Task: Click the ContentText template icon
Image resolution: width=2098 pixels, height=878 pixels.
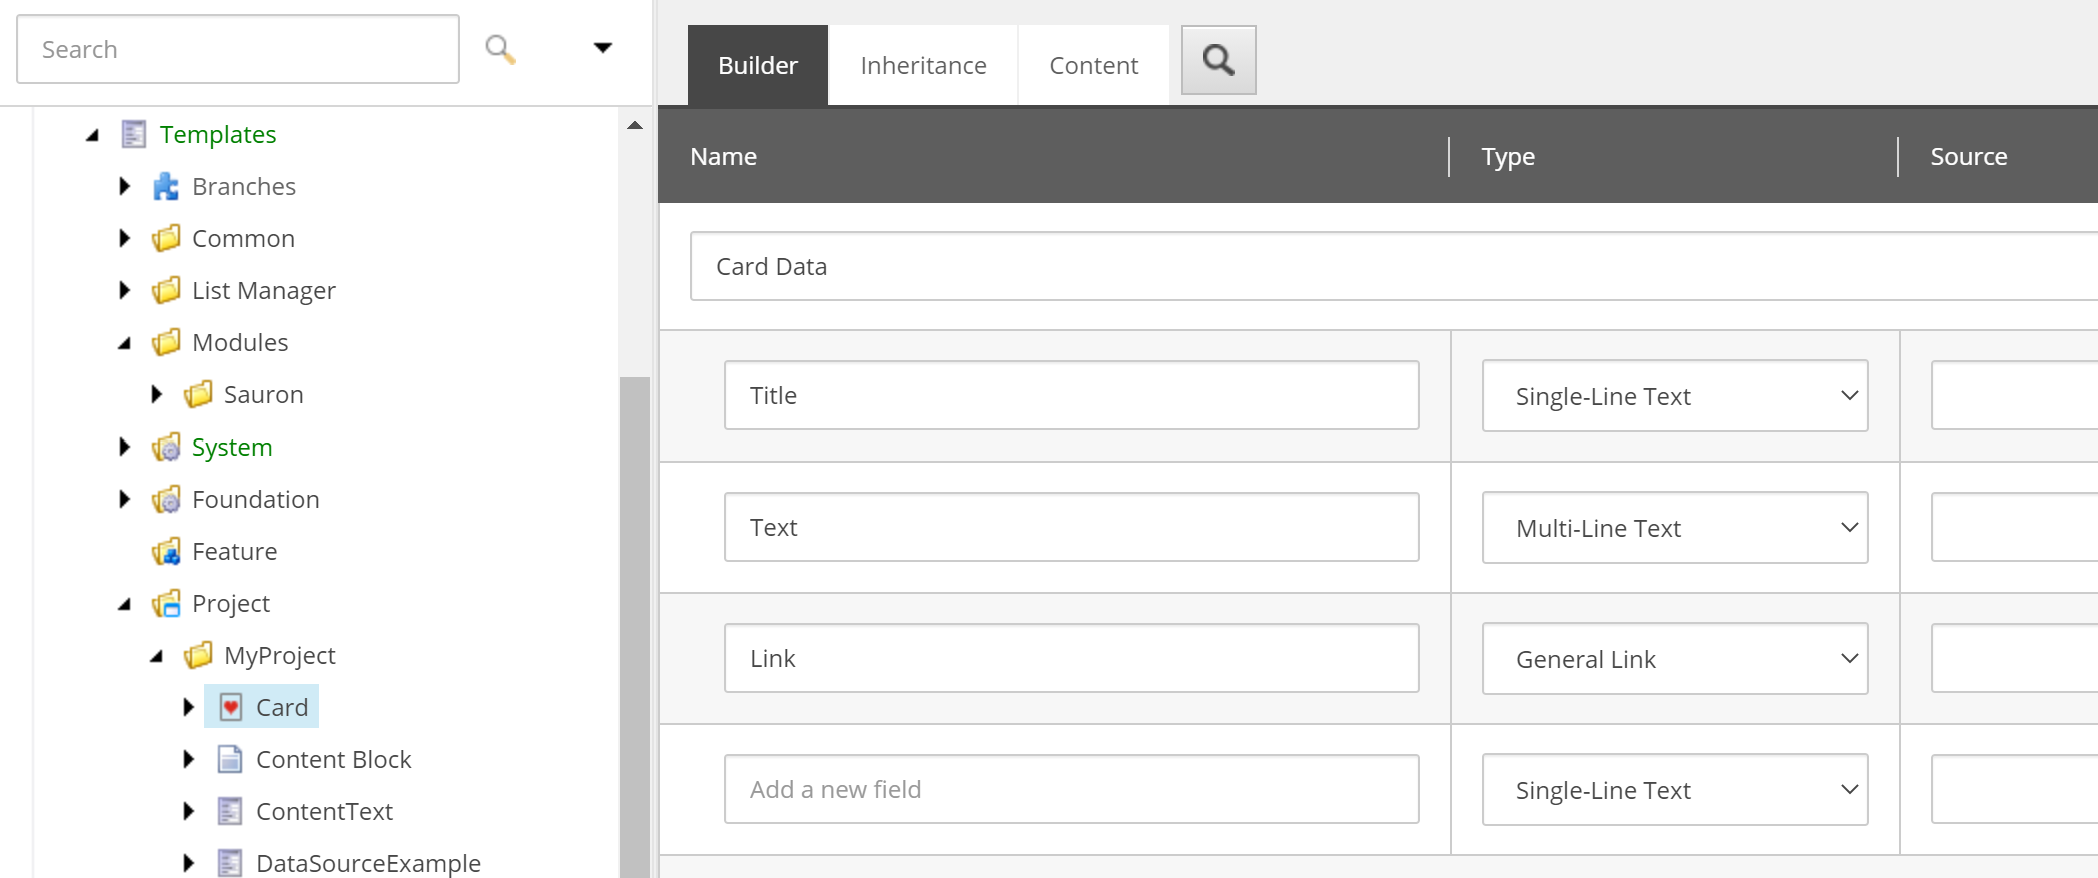Action: coord(230,811)
